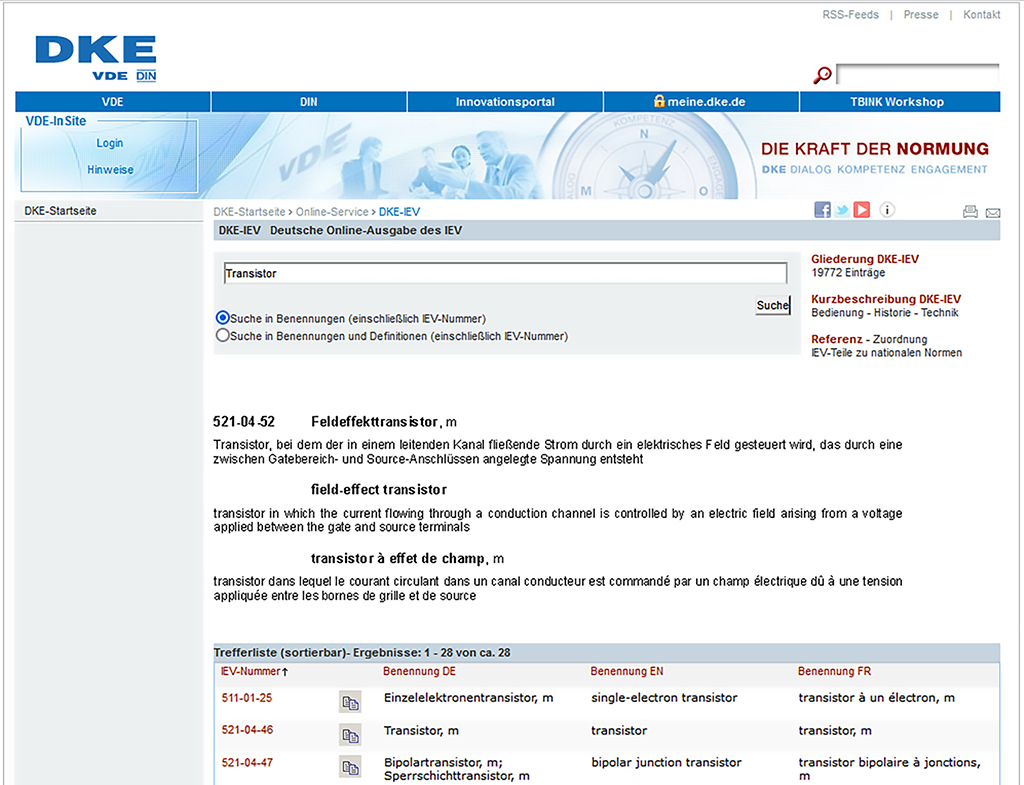Focus the search field containing 'Transistor'
This screenshot has width=1024, height=785.
click(505, 273)
